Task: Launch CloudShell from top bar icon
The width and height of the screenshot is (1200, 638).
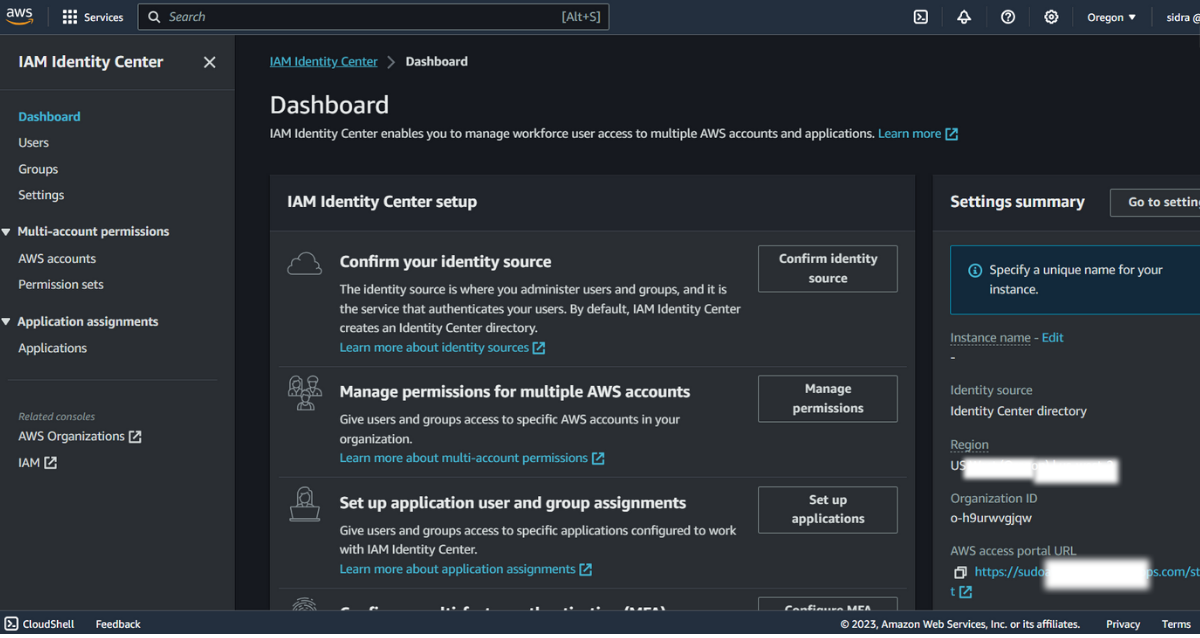Action: coord(921,17)
